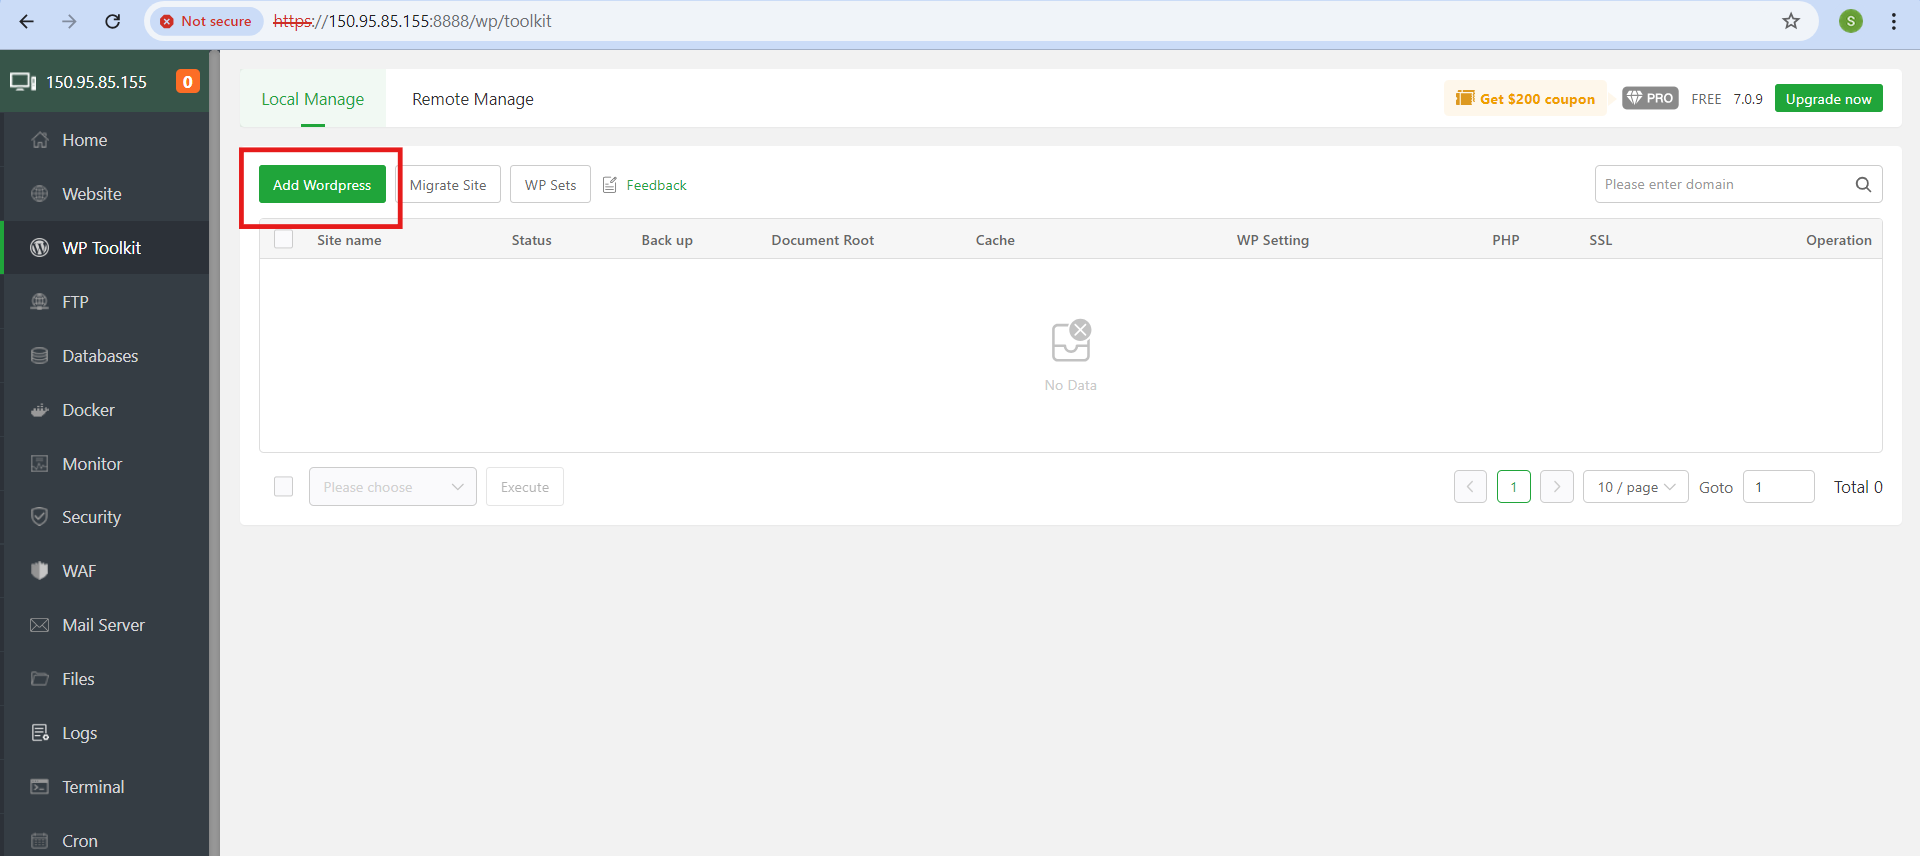Open Mail Server in the sidebar menu
This screenshot has height=856, width=1920.
(105, 625)
